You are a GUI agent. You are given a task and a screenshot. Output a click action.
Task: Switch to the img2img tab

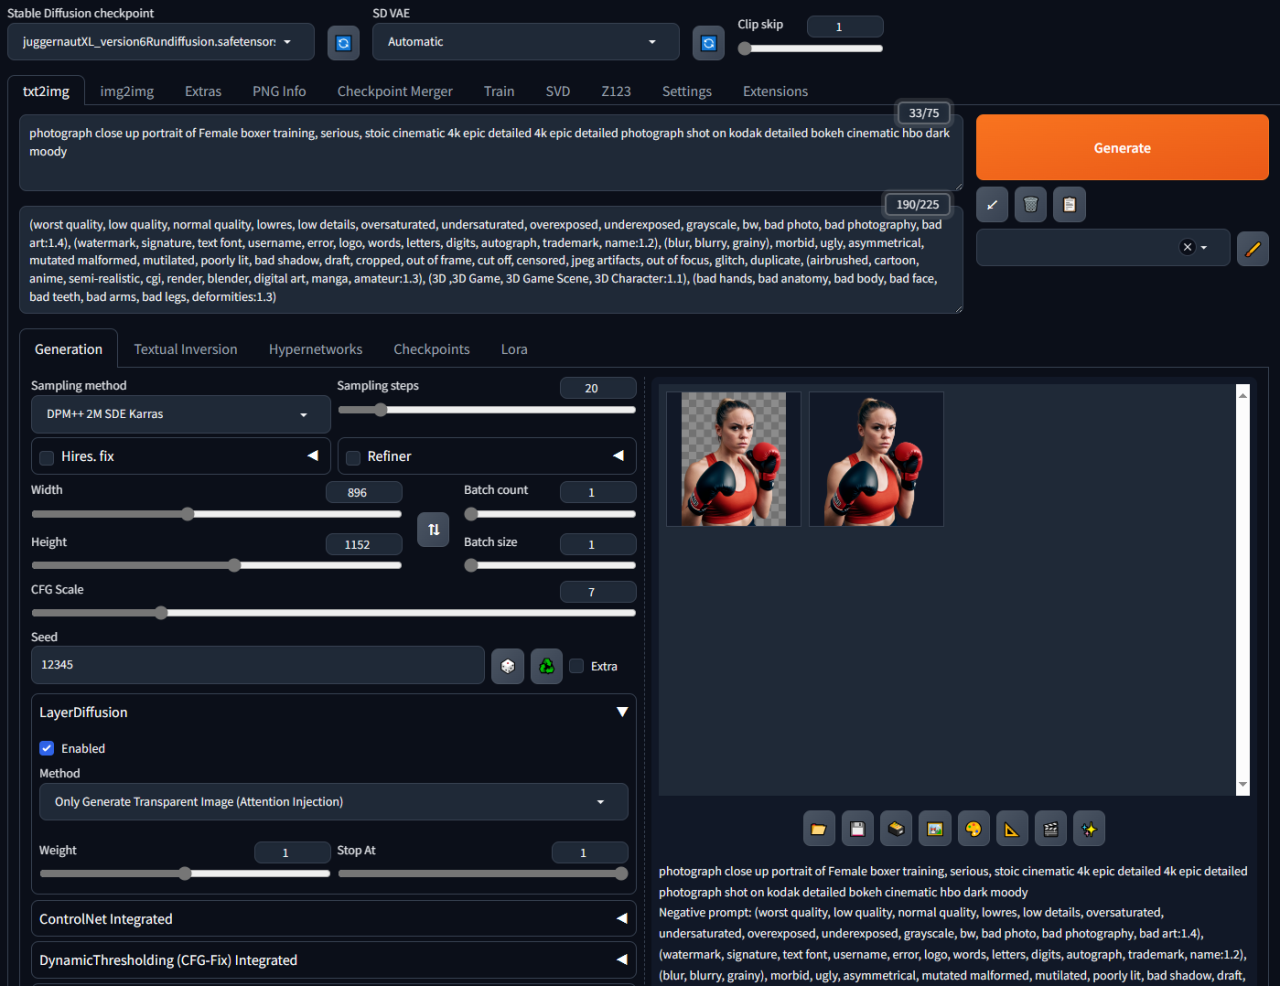coord(127,91)
